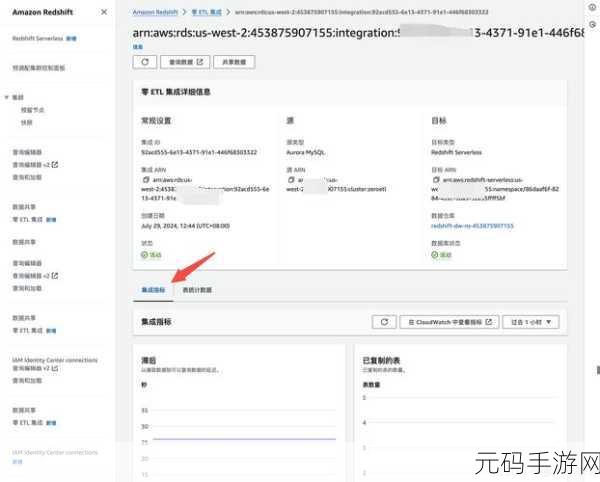Click the 滞后 lag chart line
The image size is (600, 482).
tap(244, 439)
